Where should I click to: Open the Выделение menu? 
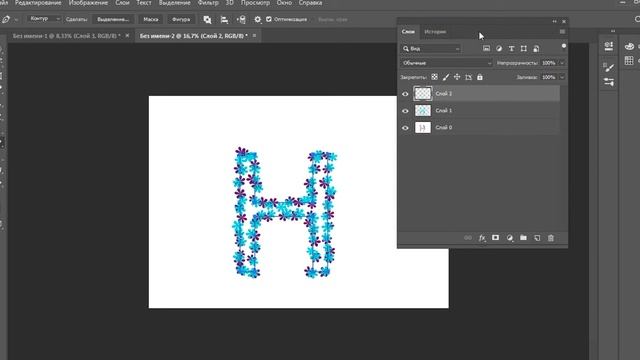[174, 3]
